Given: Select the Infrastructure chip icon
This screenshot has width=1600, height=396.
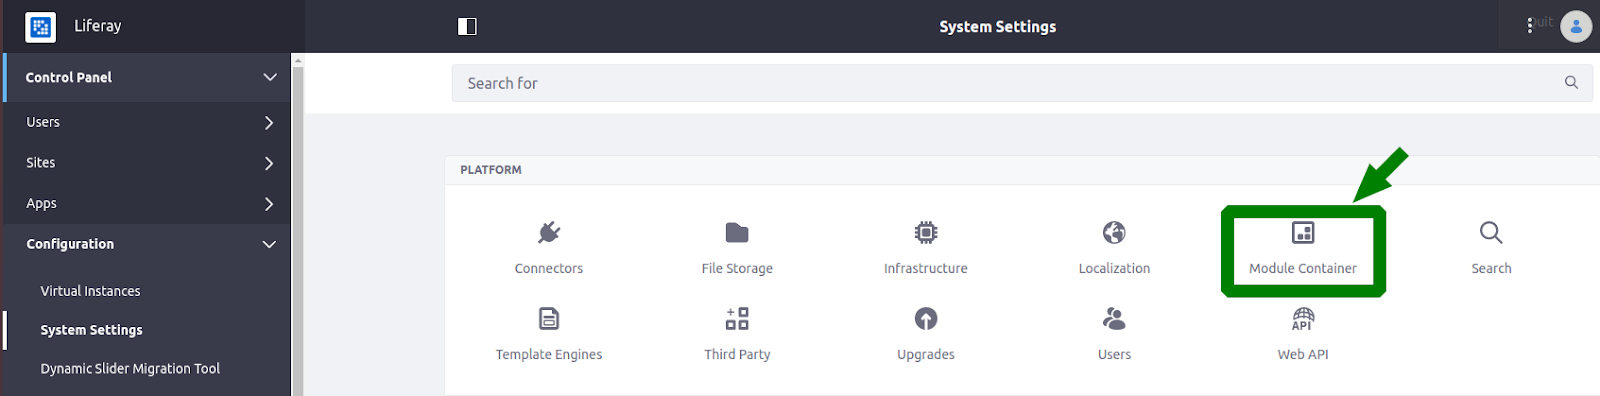Looking at the screenshot, I should (x=926, y=233).
